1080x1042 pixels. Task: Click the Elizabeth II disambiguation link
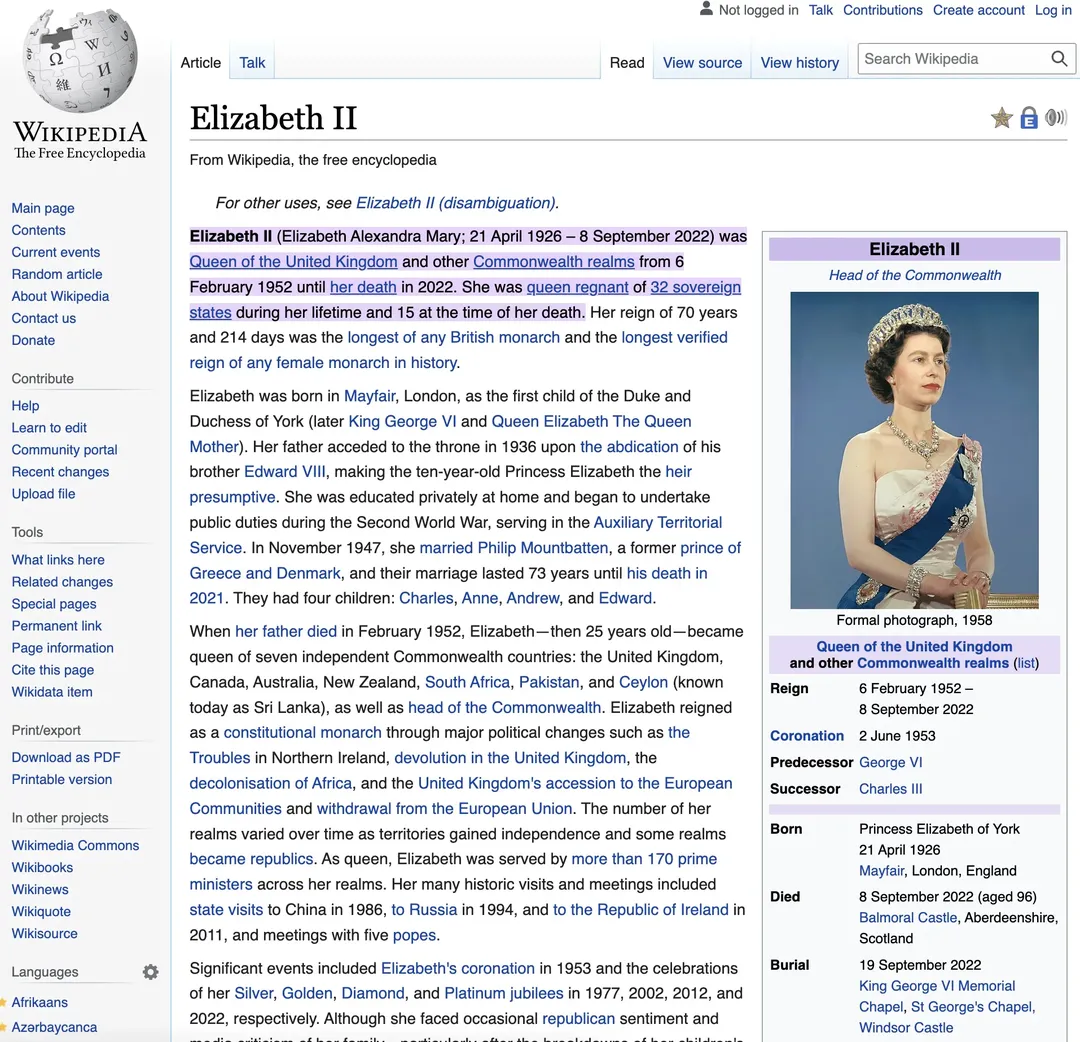pyautogui.click(x=456, y=203)
